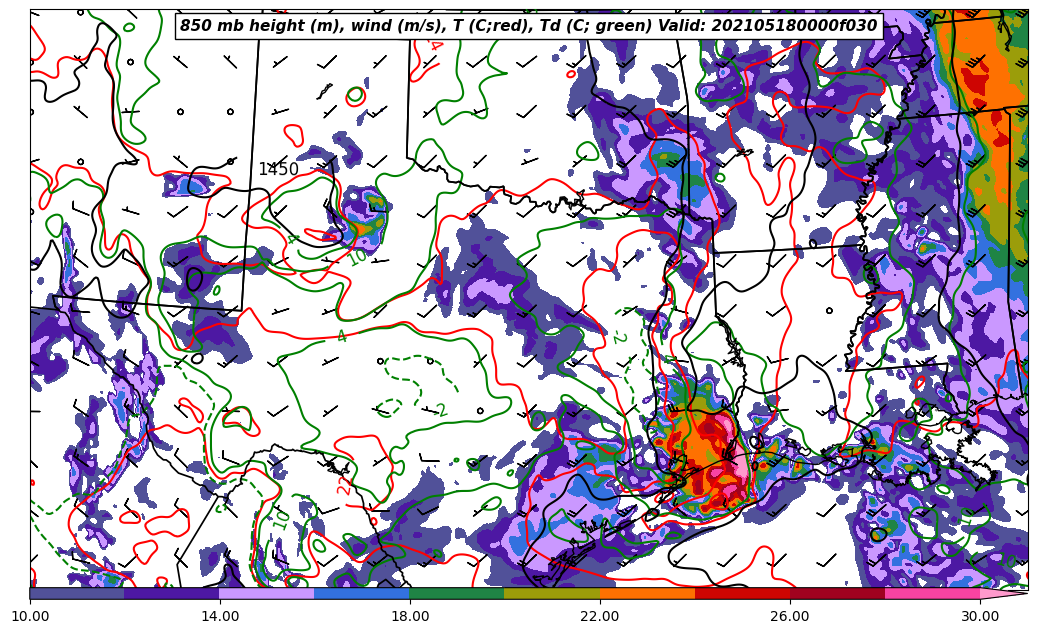Select the green 18–20 colorbar segment
Viewport: 1037px width, 633px height.
pyautogui.click(x=457, y=593)
